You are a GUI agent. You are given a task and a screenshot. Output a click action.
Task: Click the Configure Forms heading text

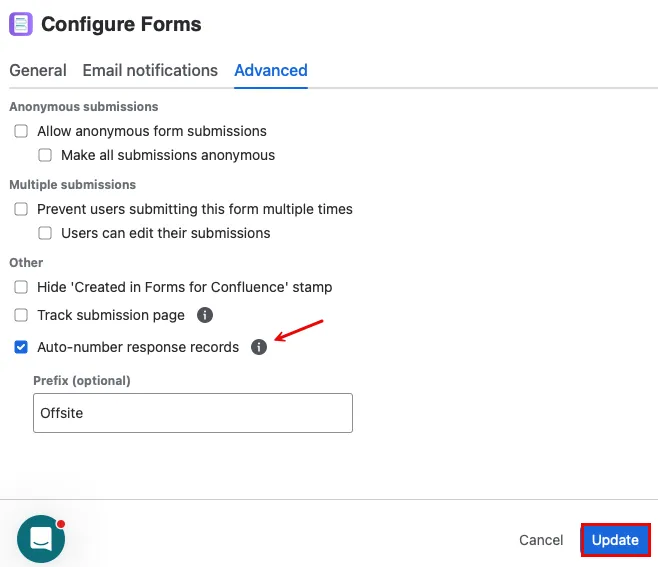(121, 24)
